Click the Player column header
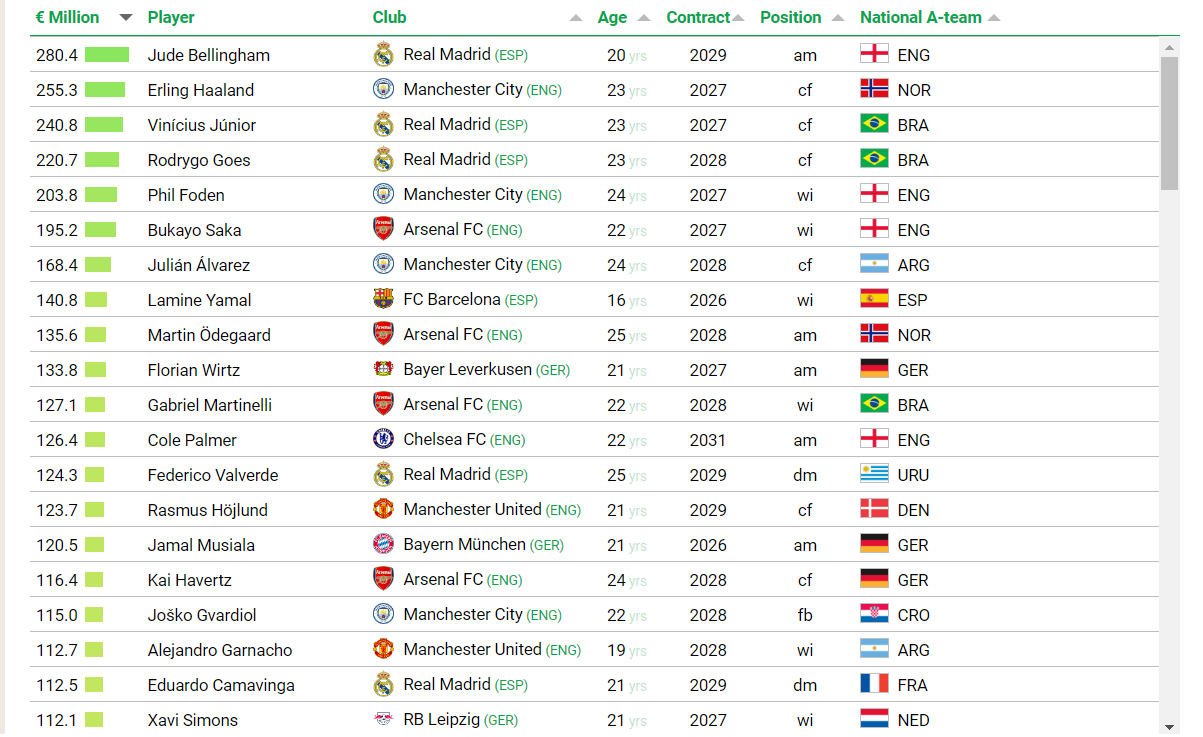Image resolution: width=1203 pixels, height=737 pixels. point(171,17)
